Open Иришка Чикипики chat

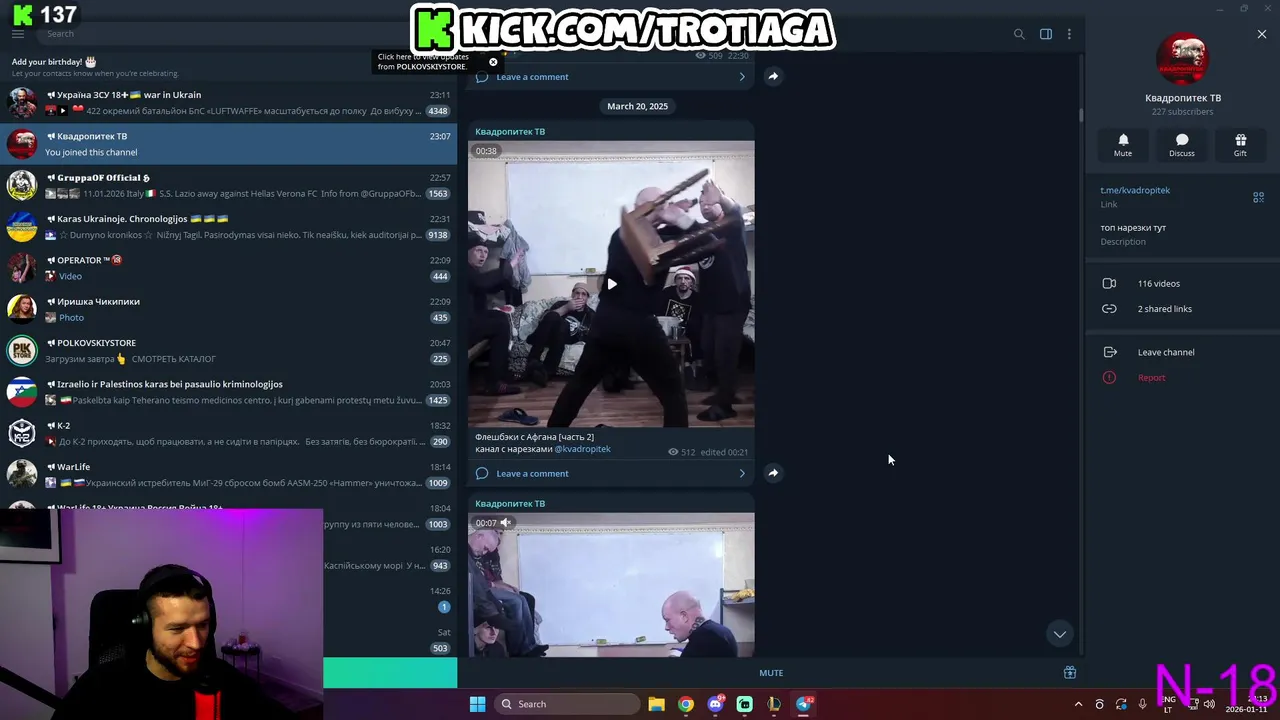point(229,309)
